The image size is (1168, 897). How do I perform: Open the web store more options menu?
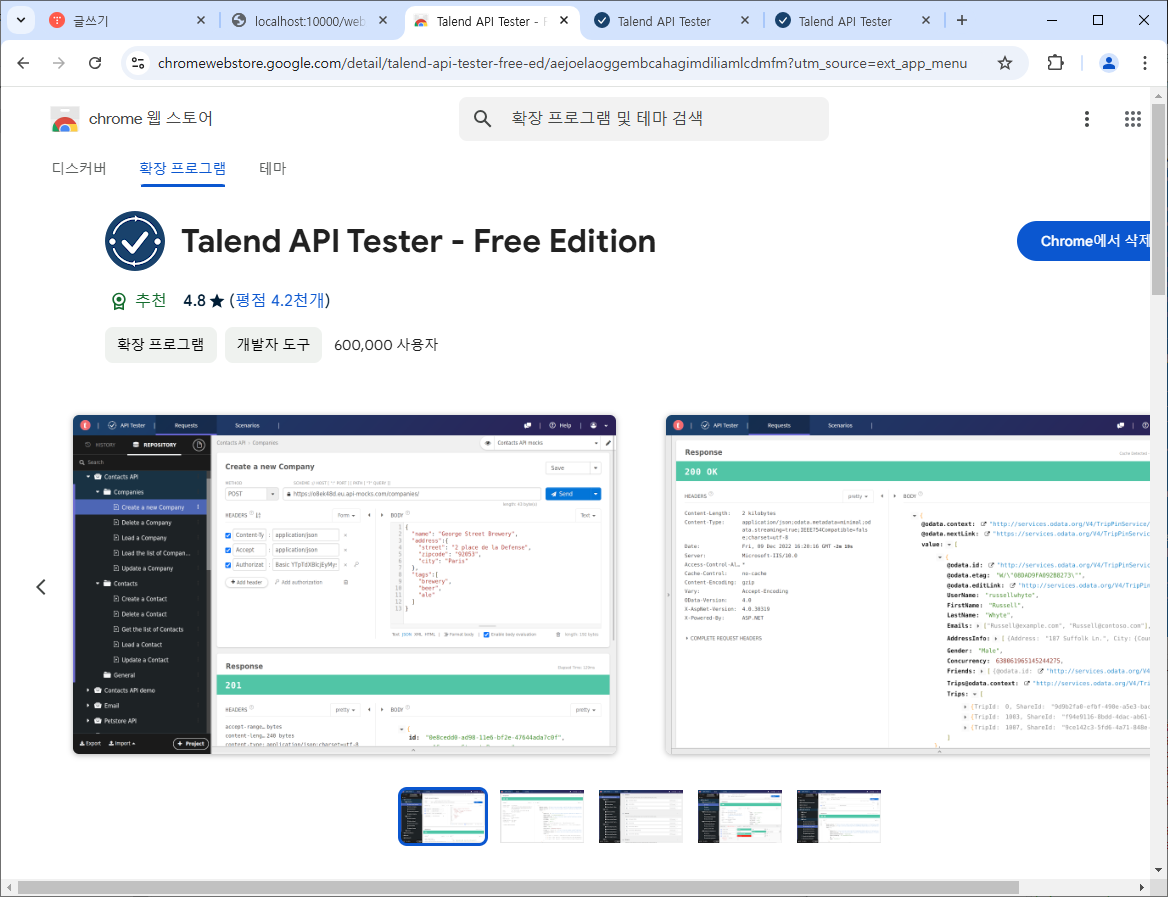pyautogui.click(x=1087, y=118)
